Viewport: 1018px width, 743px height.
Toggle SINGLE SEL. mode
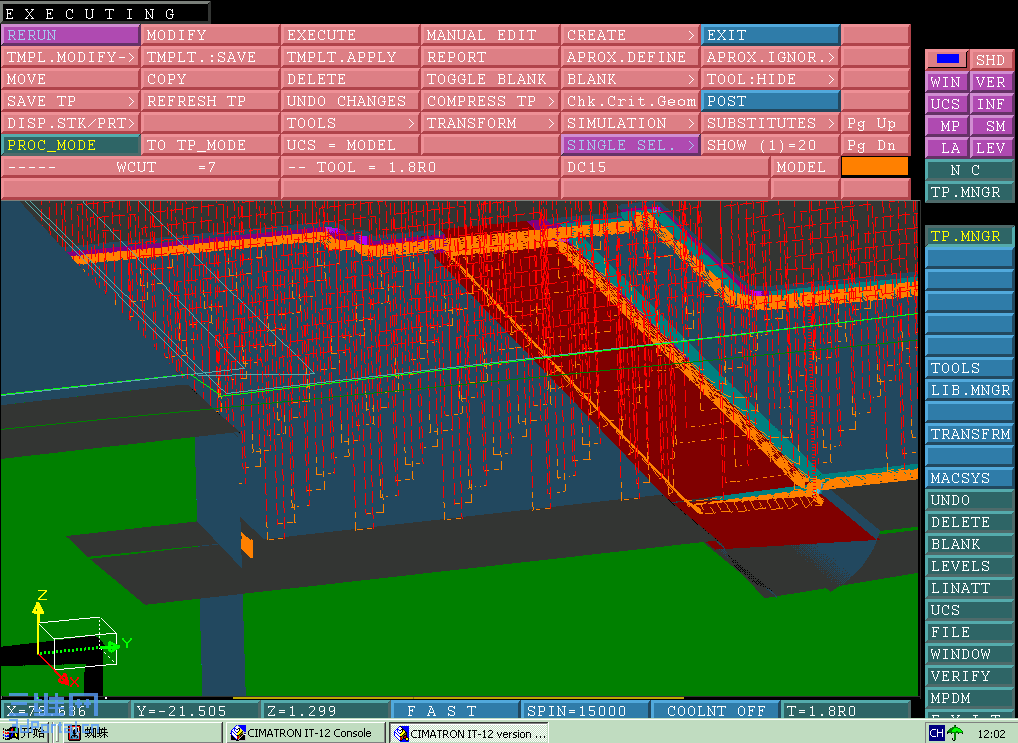coord(630,145)
